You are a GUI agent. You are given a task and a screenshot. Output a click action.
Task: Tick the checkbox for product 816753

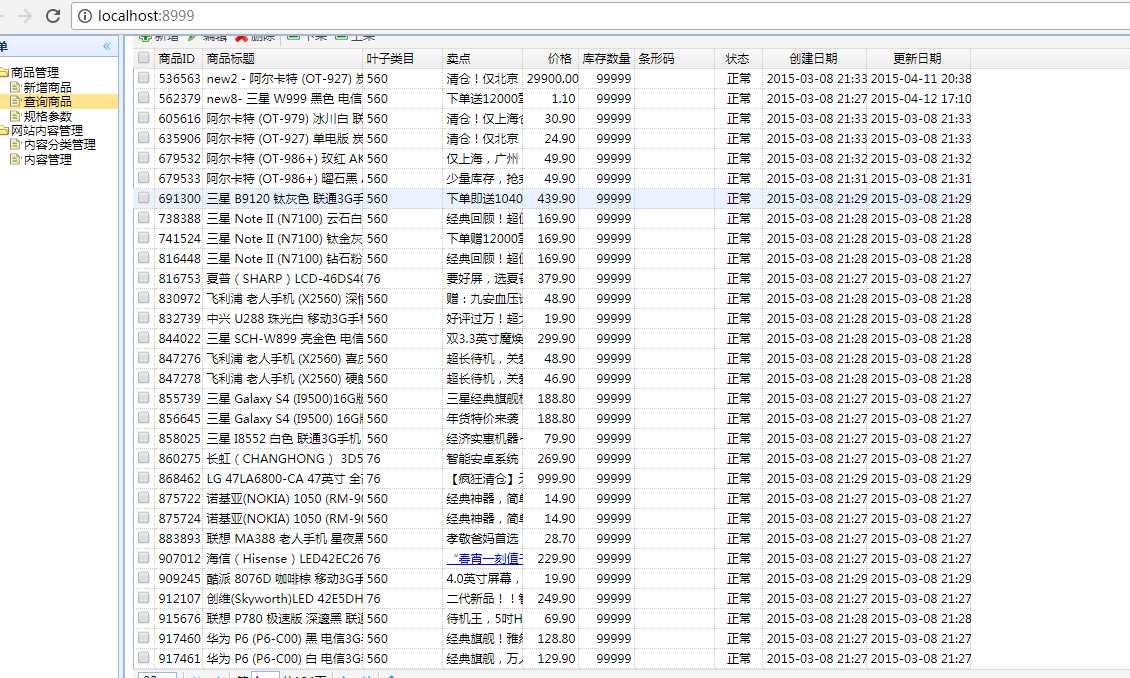[x=144, y=278]
